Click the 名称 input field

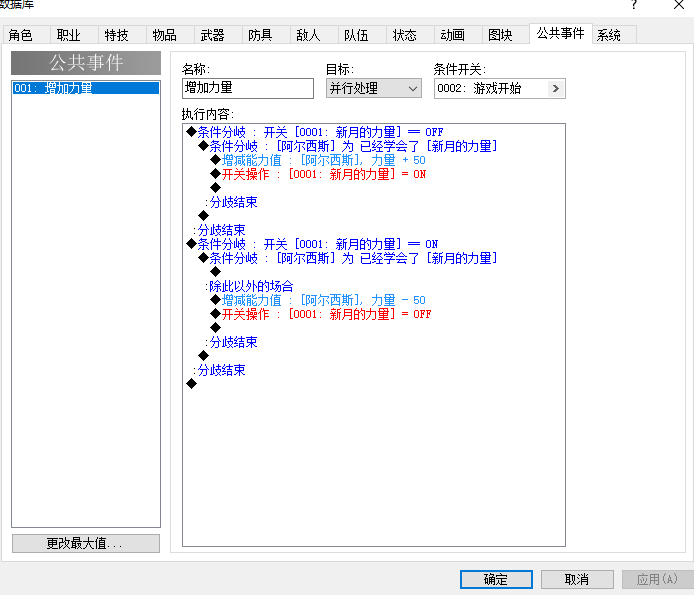[247, 88]
